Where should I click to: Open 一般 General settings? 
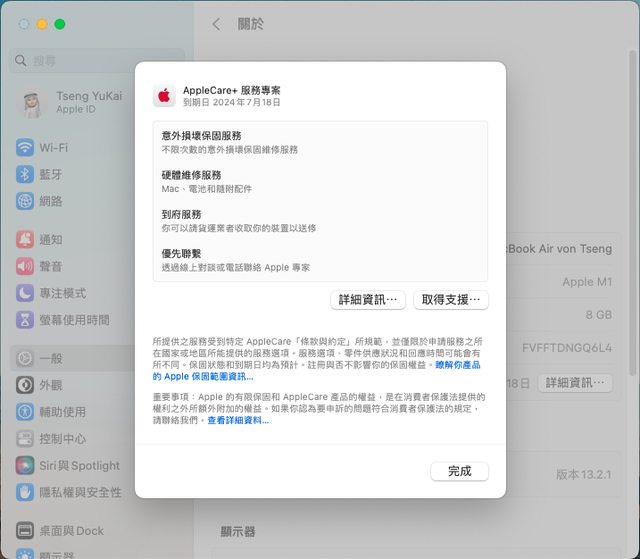[51, 358]
